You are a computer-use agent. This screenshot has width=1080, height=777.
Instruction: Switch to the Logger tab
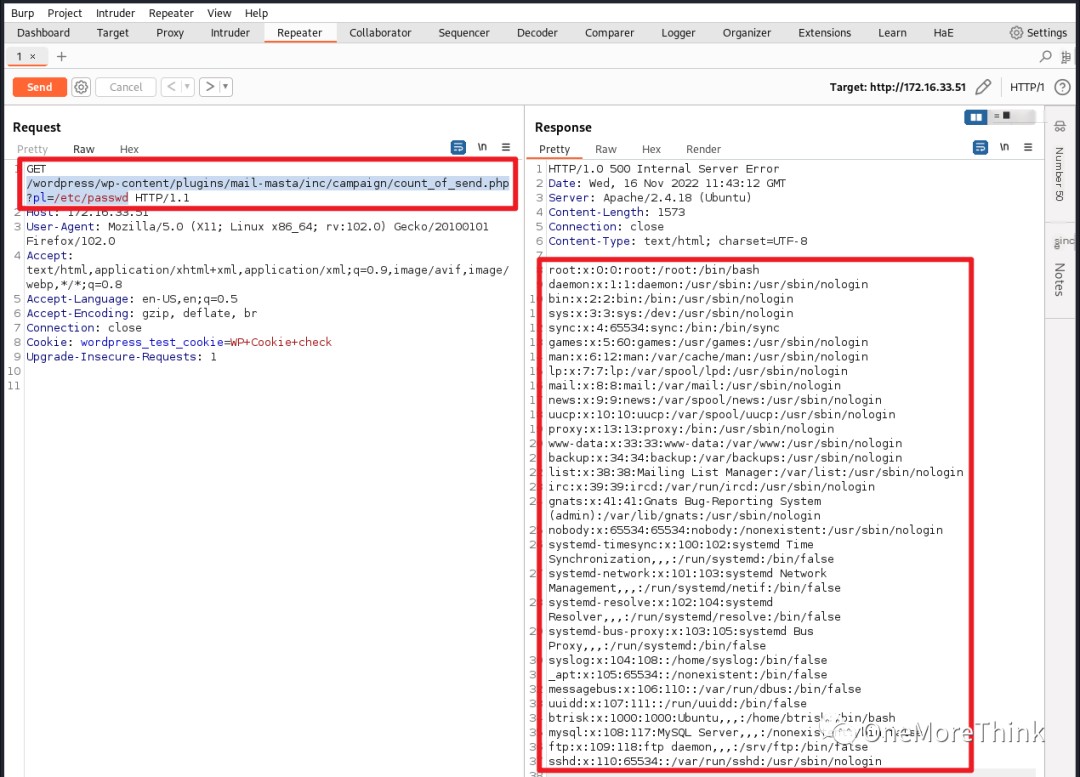[x=678, y=32]
